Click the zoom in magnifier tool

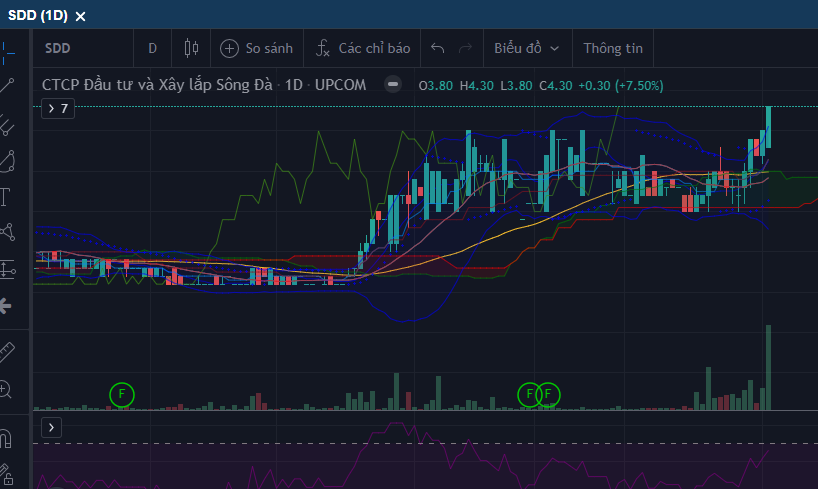pyautogui.click(x=7, y=390)
